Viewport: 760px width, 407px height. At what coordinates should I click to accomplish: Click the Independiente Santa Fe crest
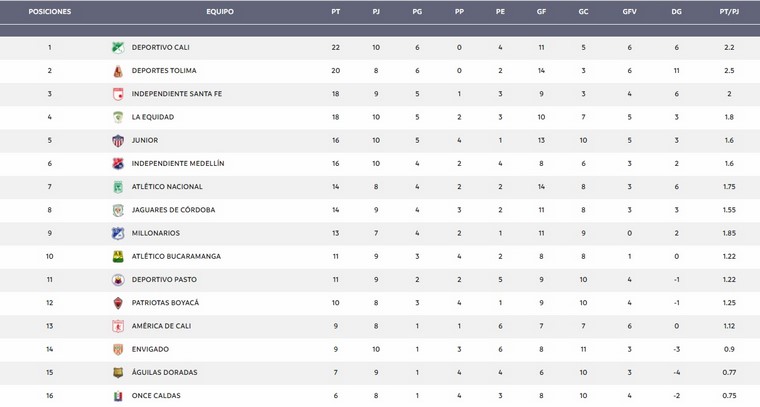[x=117, y=94]
